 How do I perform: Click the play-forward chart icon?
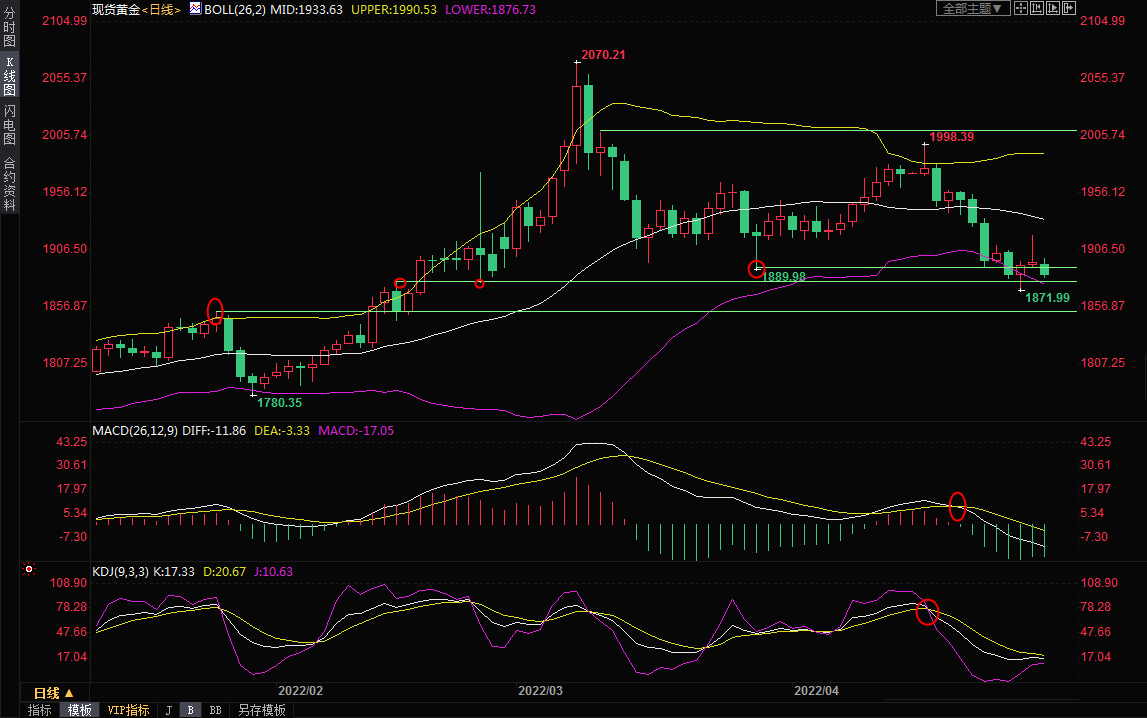click(x=1052, y=8)
